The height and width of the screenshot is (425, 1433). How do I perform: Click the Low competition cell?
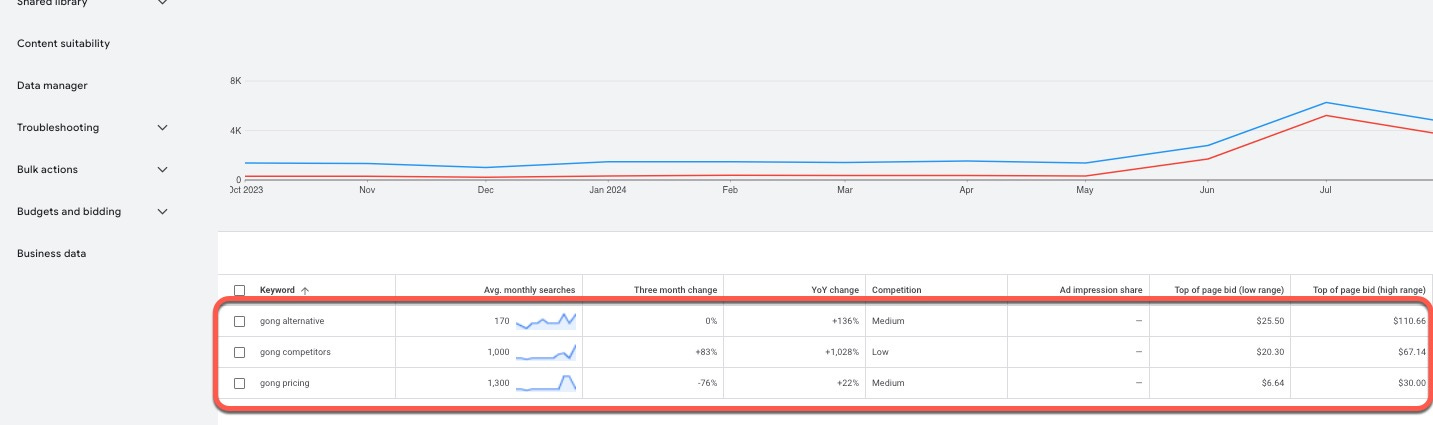point(881,352)
